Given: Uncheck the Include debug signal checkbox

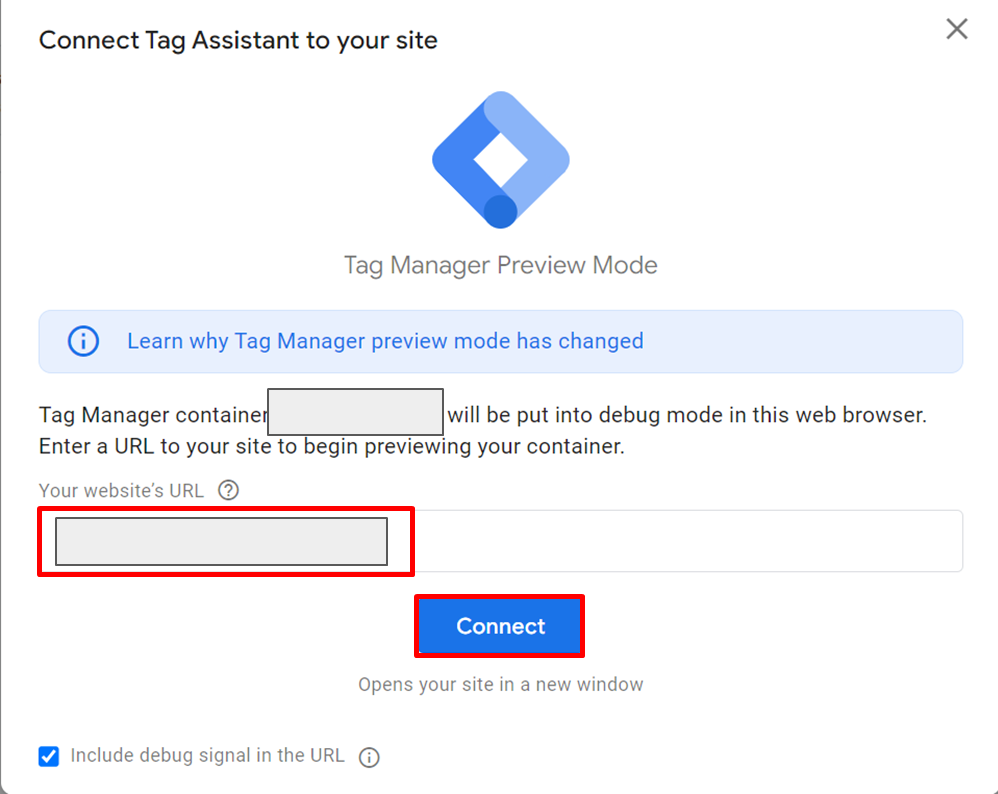Looking at the screenshot, I should point(49,756).
